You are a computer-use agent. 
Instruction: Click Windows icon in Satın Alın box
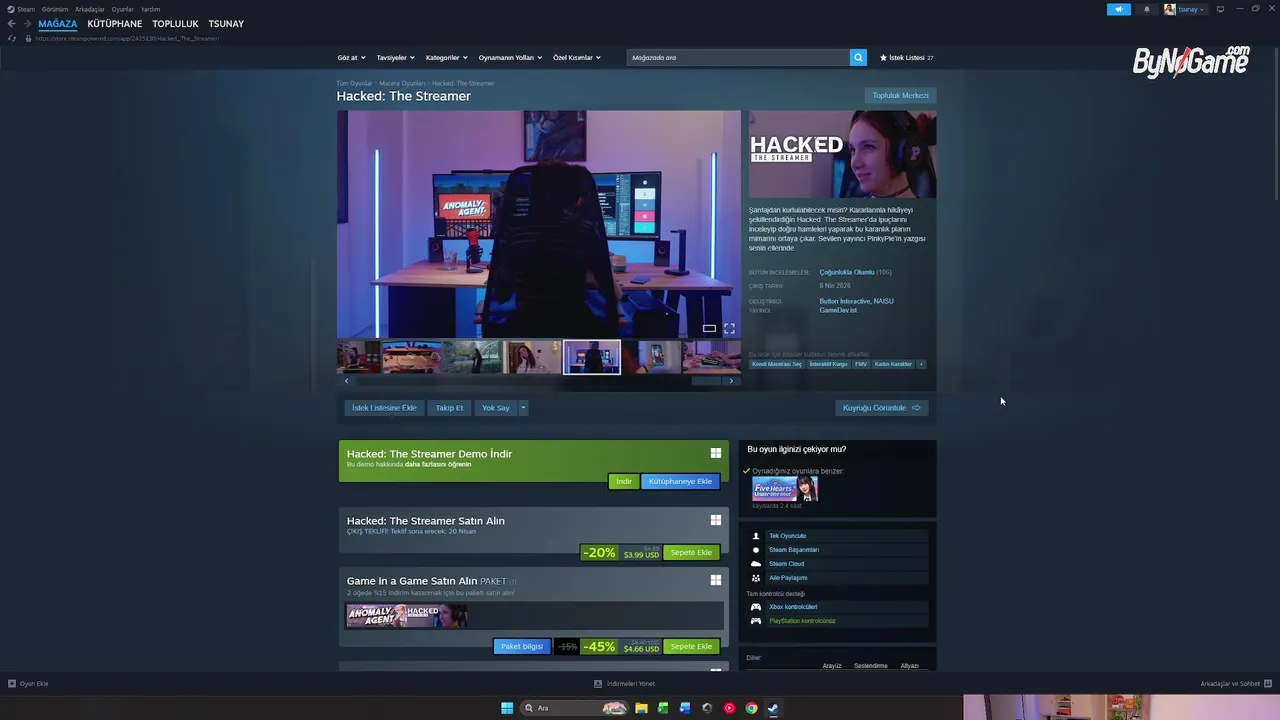pyautogui.click(x=716, y=520)
